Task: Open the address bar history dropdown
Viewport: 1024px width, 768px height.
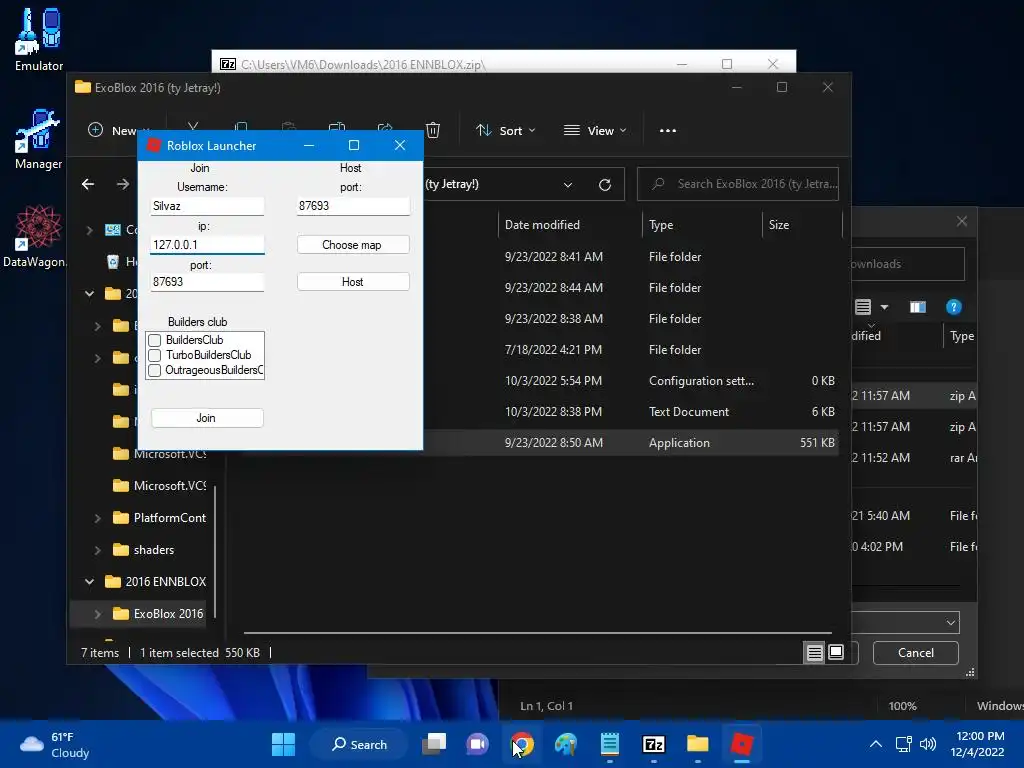Action: [x=568, y=185]
